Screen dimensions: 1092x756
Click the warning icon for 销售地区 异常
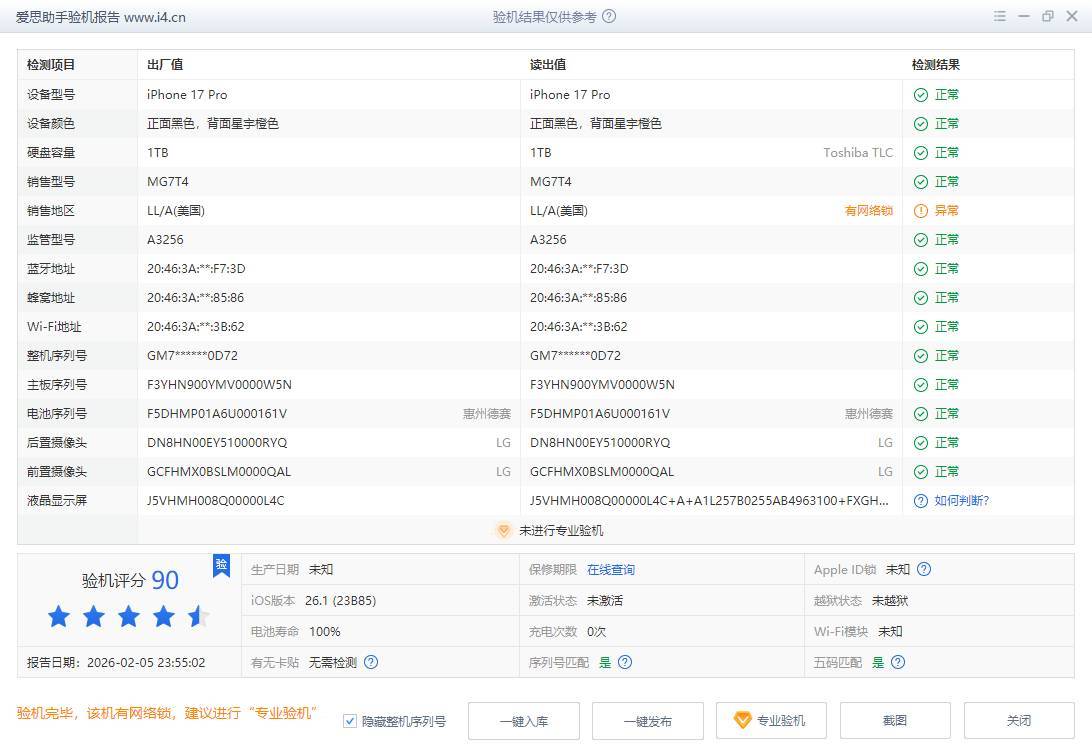[920, 211]
